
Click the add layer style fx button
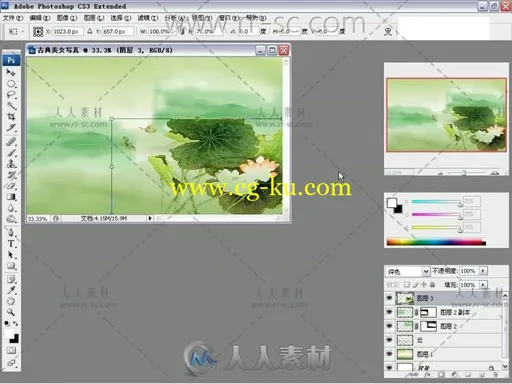click(x=428, y=375)
